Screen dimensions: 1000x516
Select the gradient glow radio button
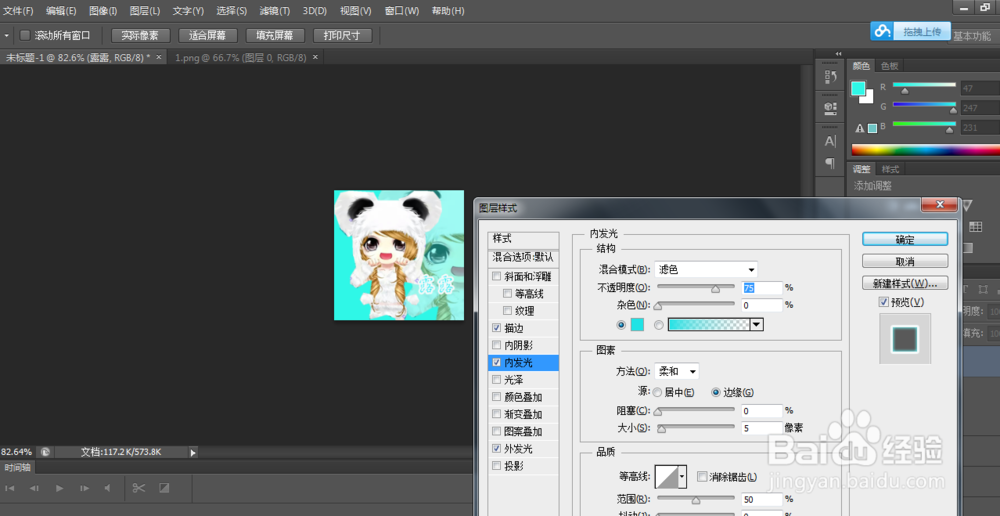click(659, 325)
